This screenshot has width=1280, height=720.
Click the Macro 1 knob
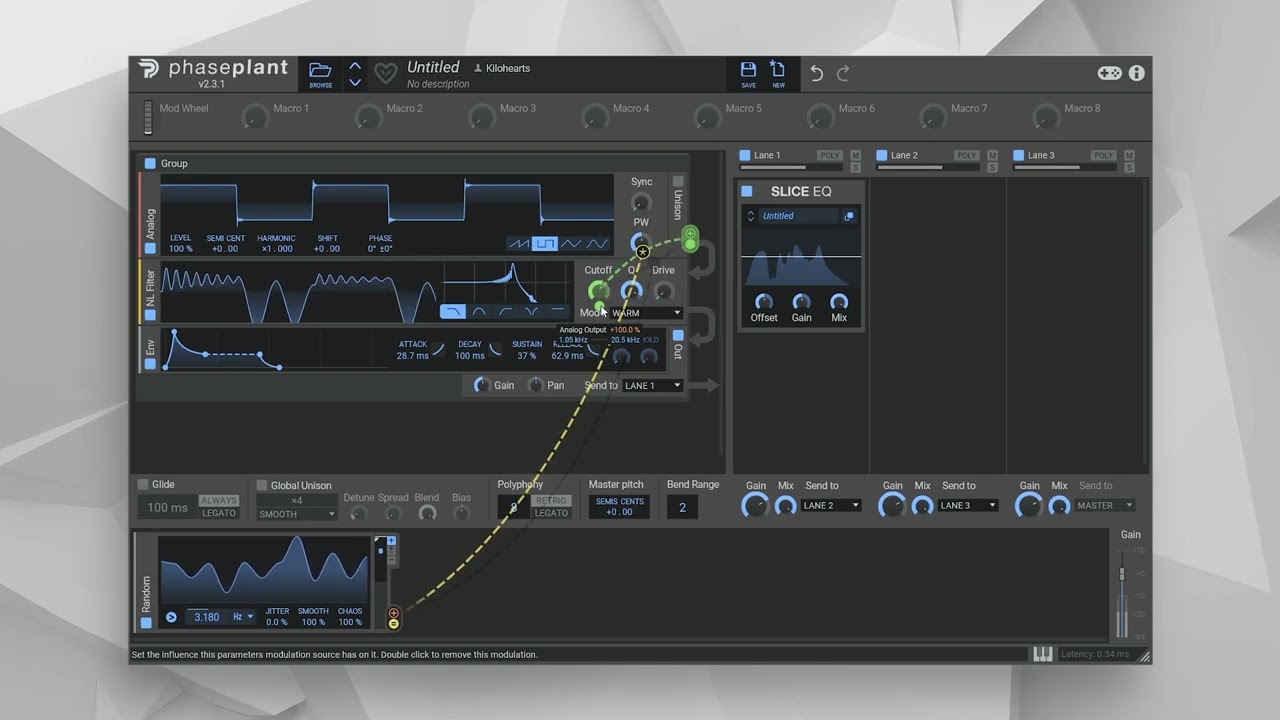[255, 117]
